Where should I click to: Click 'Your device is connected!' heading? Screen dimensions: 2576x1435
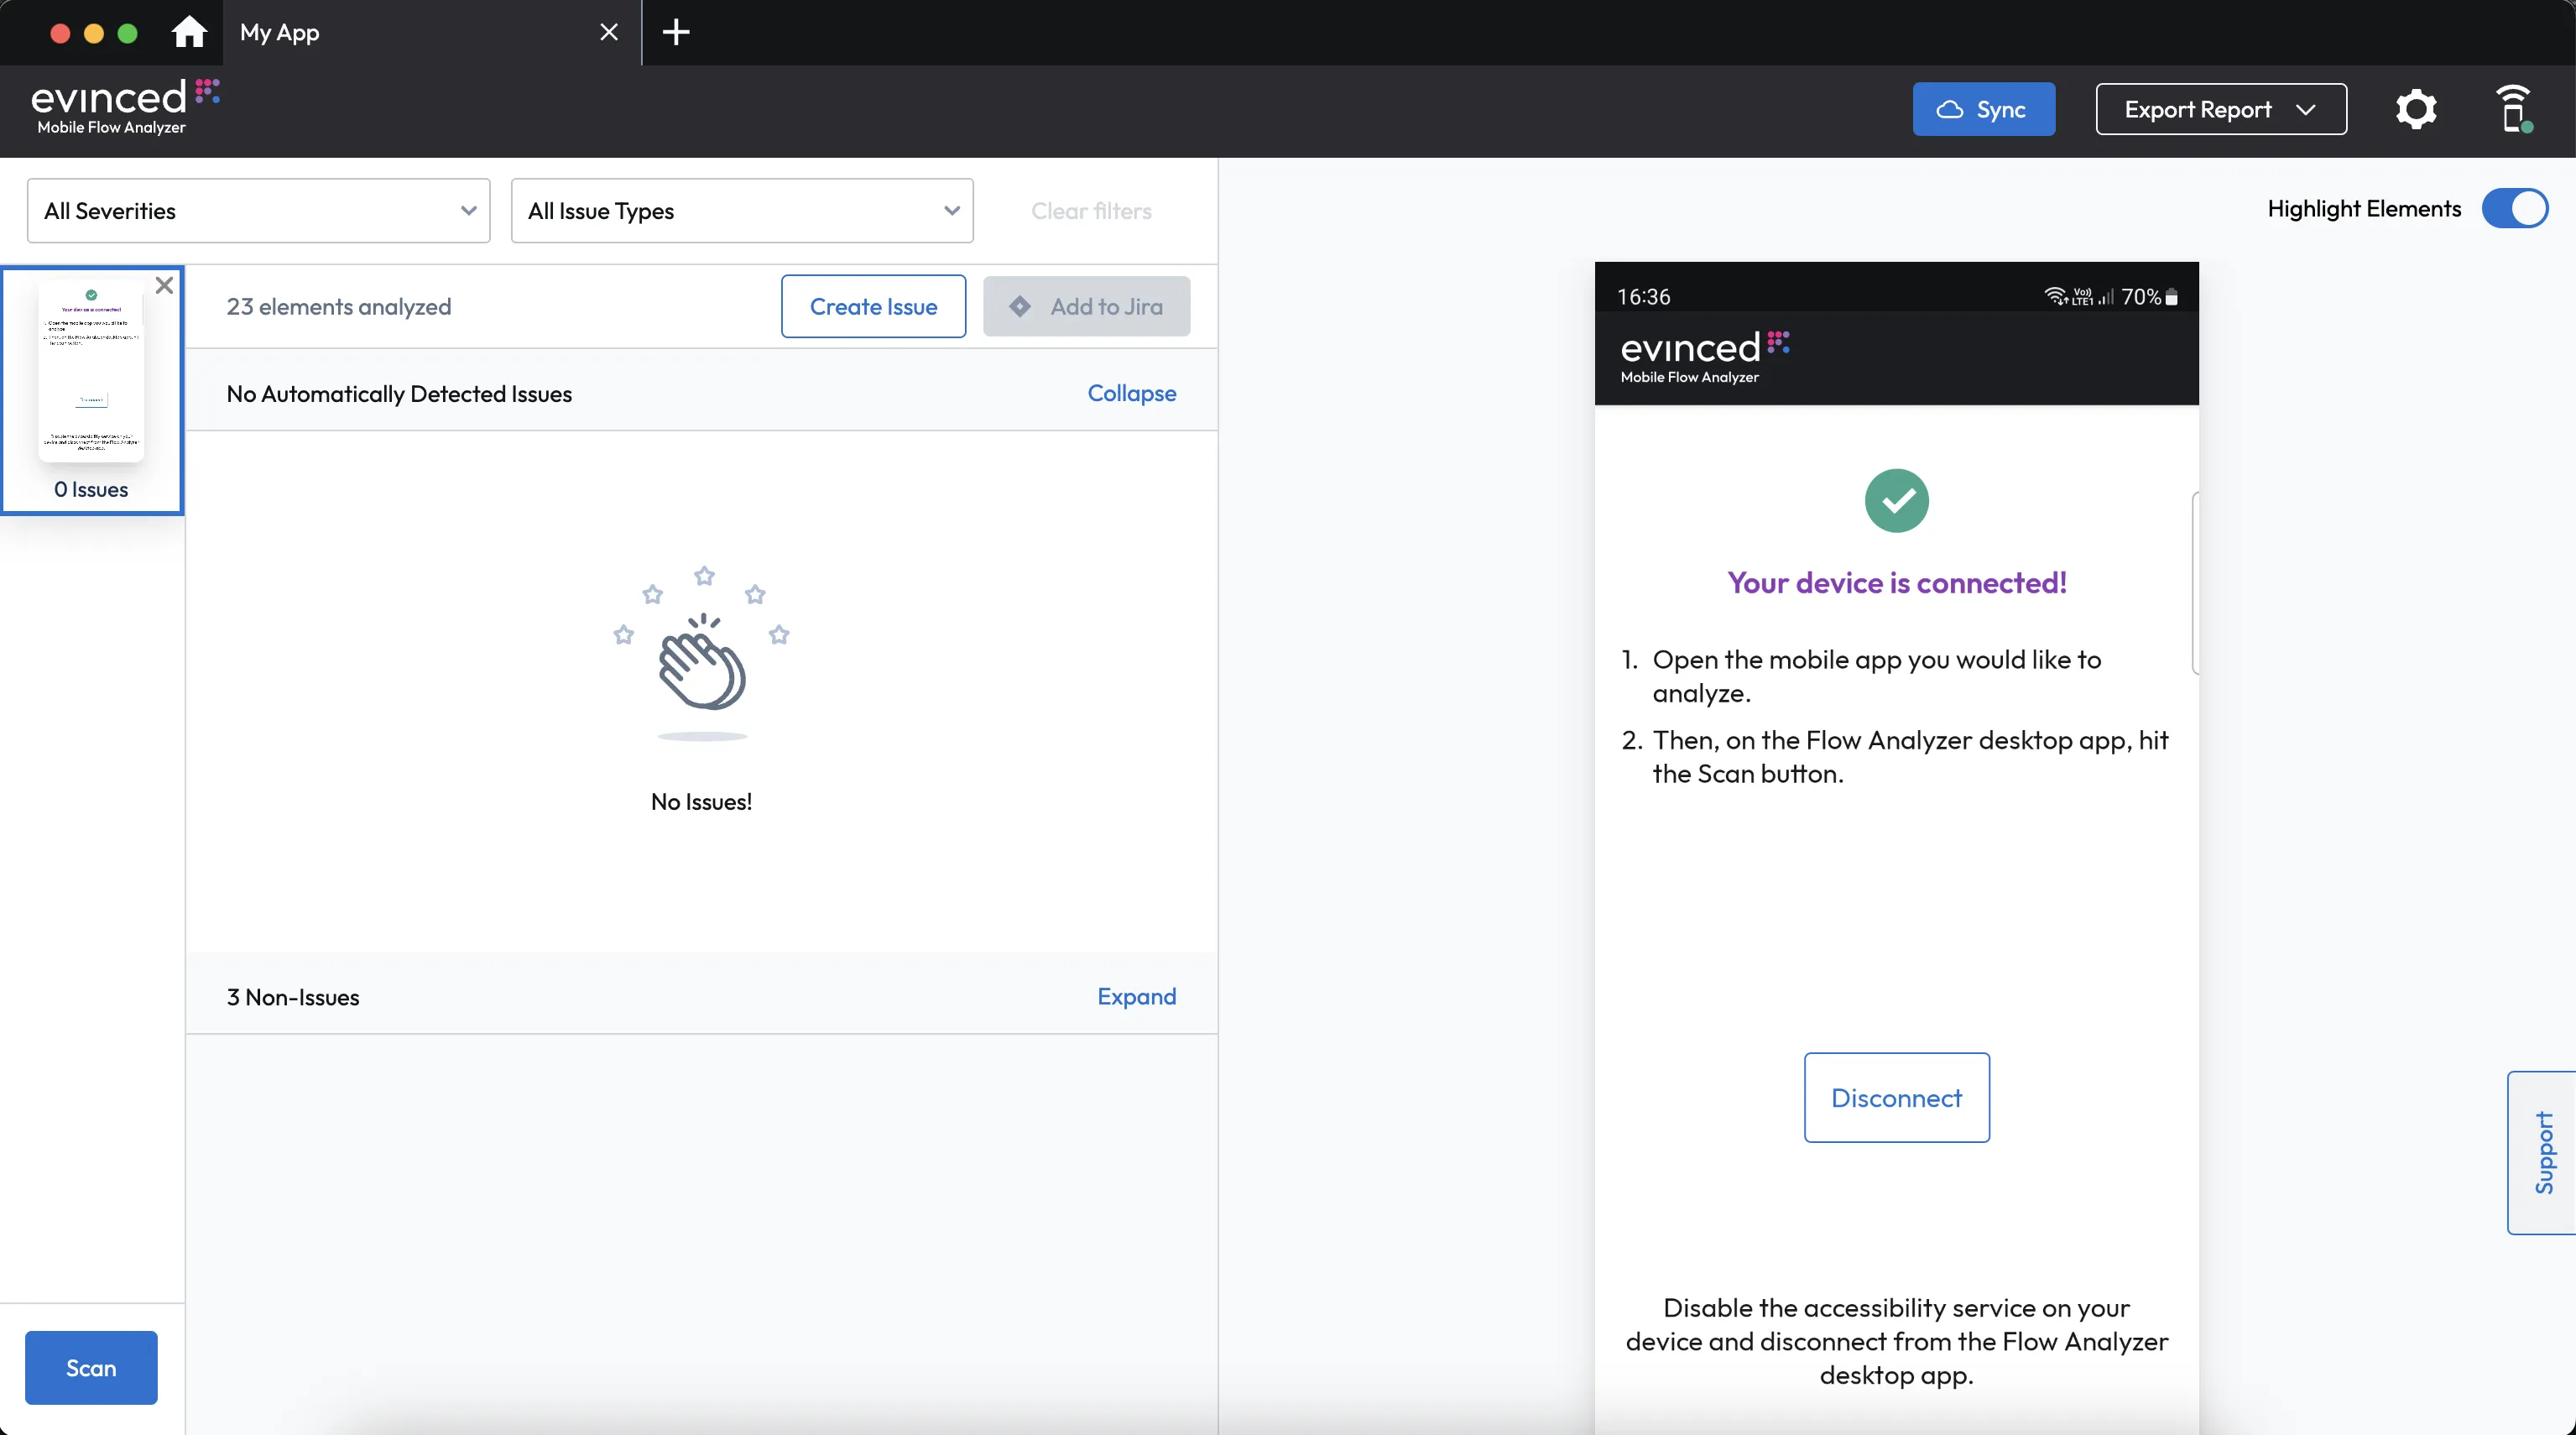coord(1896,583)
